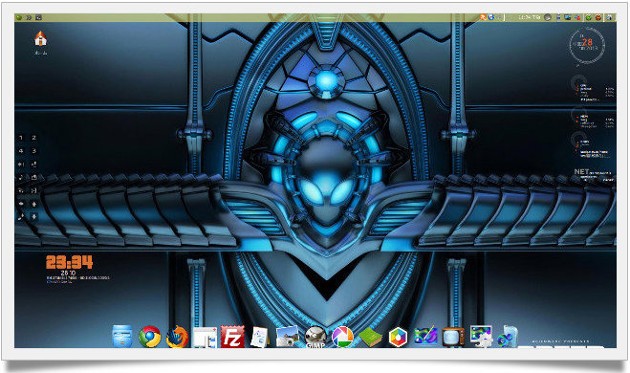
Task: Open FileZilla from the dock
Action: click(x=232, y=336)
